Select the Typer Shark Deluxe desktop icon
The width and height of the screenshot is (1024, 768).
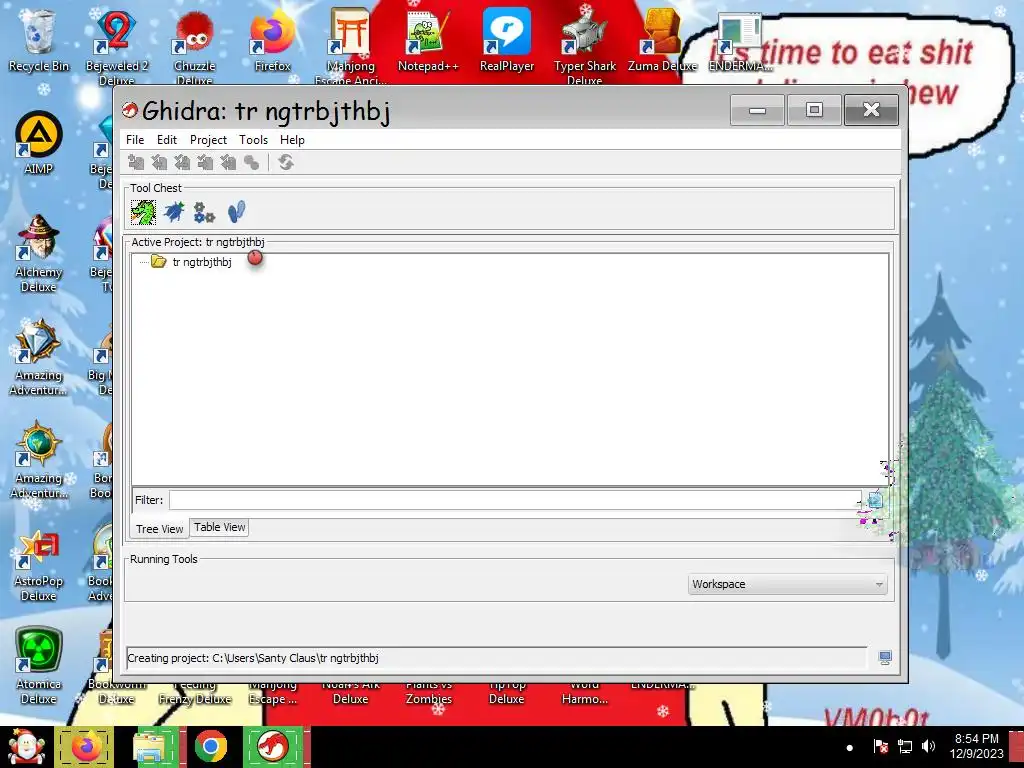584,47
